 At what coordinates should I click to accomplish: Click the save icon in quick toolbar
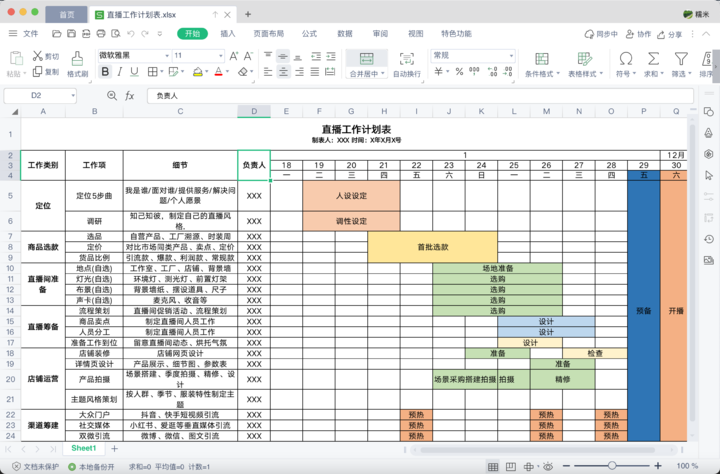pos(71,34)
